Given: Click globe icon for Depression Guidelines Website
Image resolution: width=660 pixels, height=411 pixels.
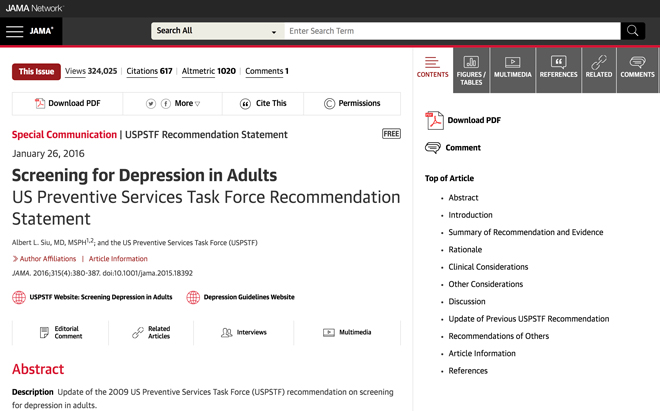Looking at the screenshot, I should (193, 297).
